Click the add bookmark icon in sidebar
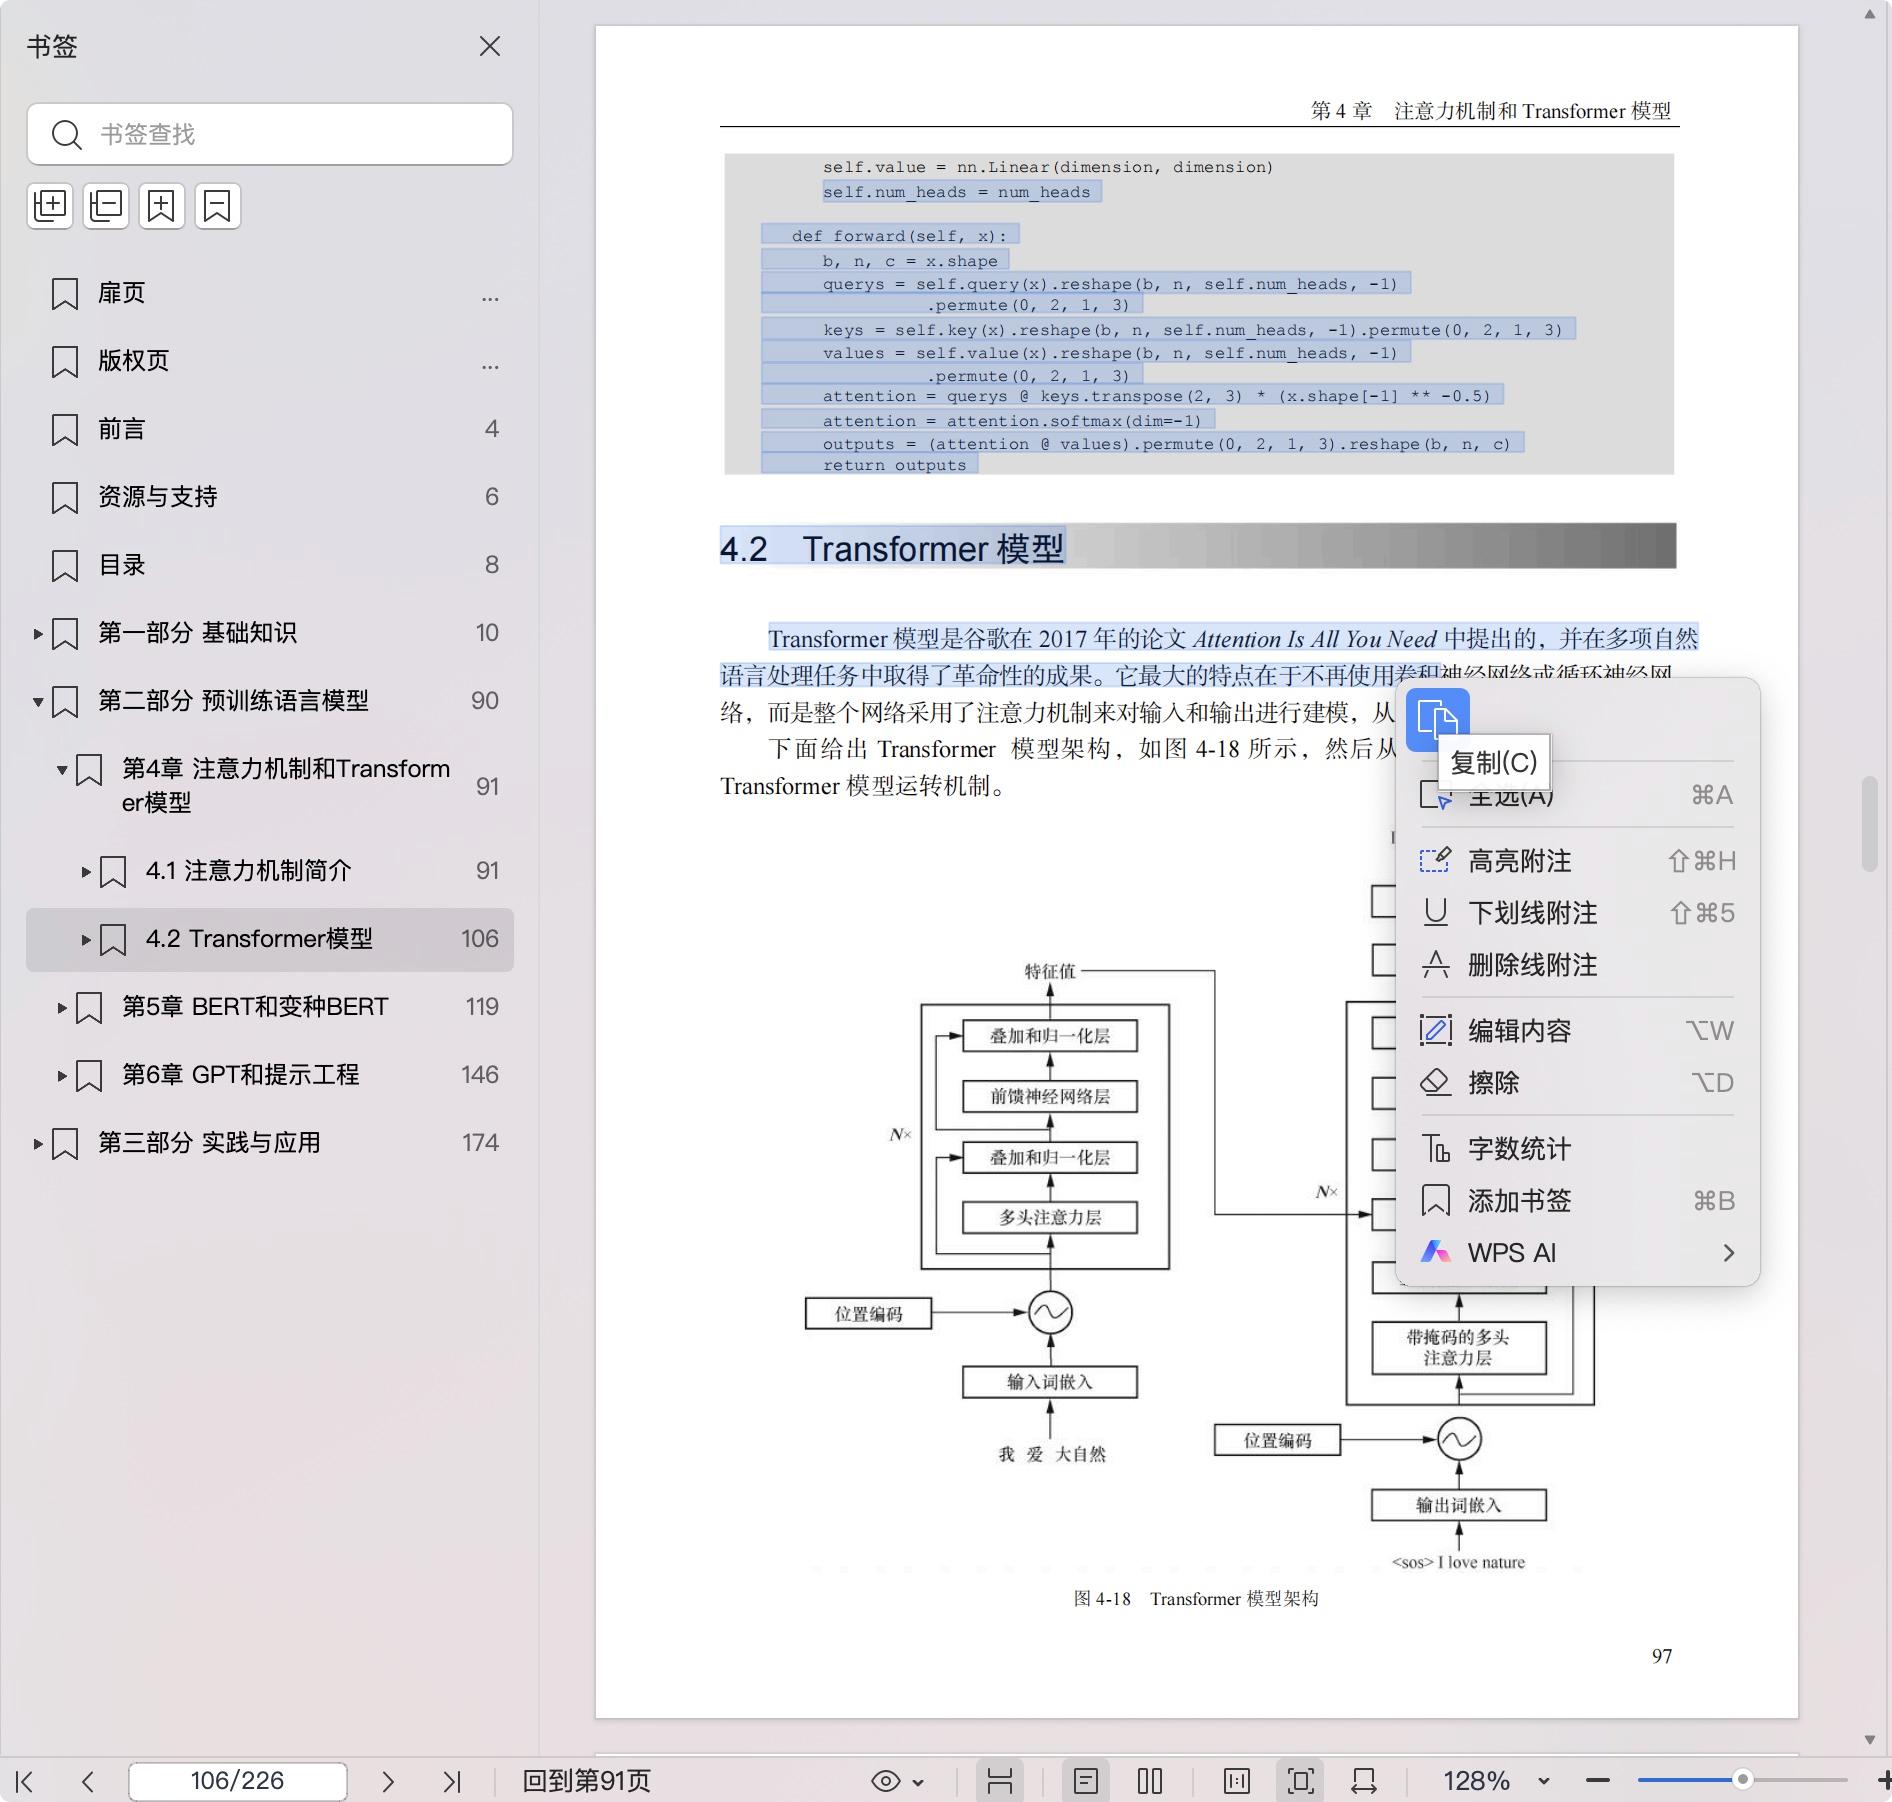This screenshot has width=1892, height=1802. [x=161, y=206]
